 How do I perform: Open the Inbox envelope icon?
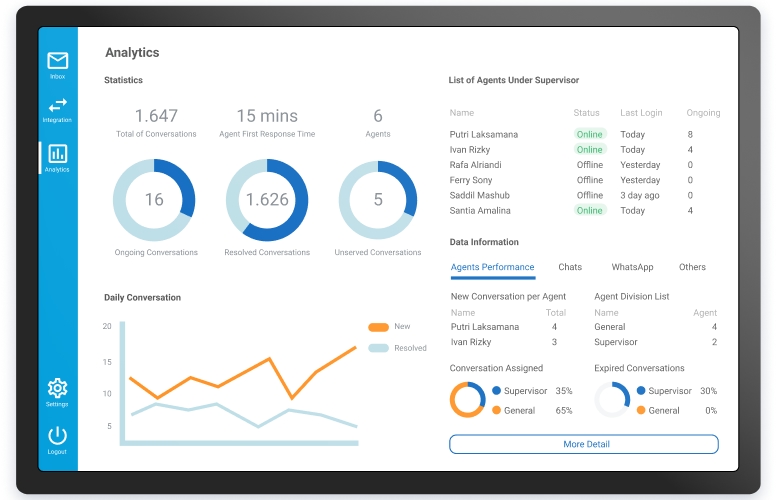coord(57,62)
